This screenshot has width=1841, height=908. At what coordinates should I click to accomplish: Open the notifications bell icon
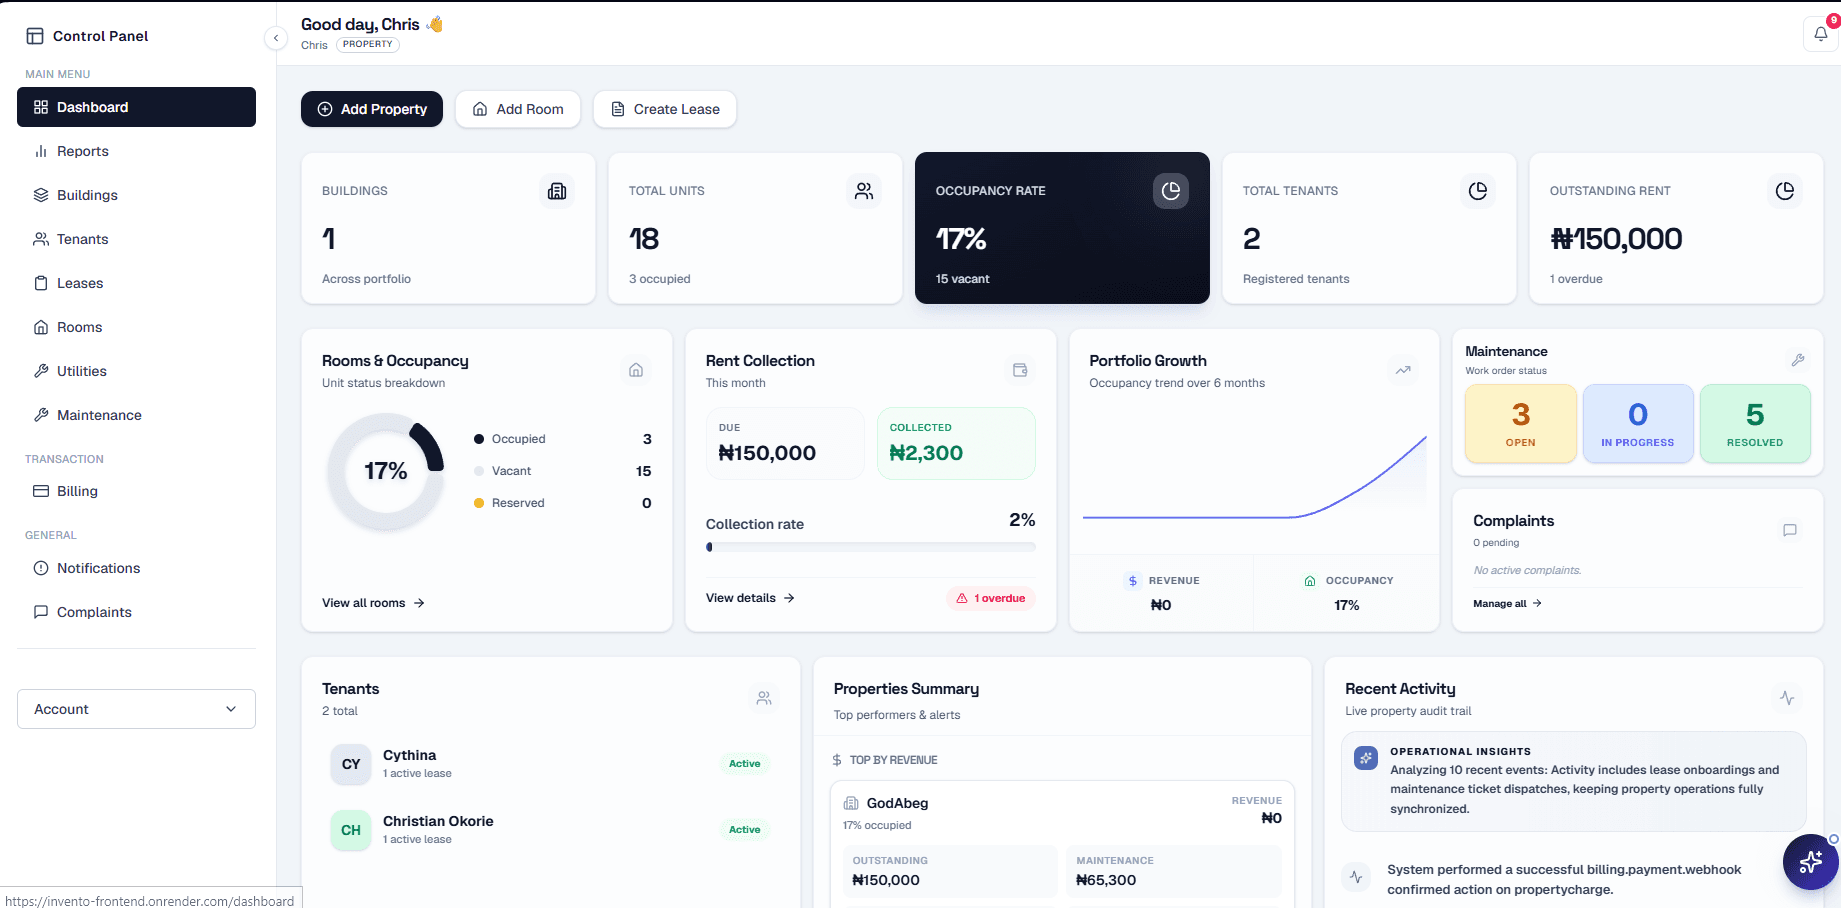tap(1820, 34)
